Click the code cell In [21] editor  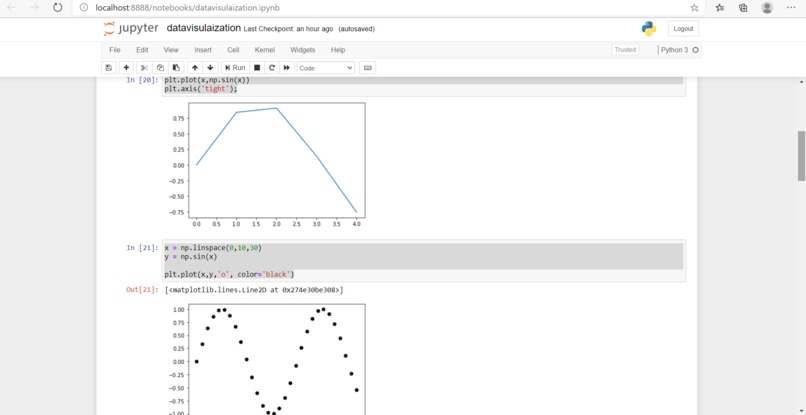click(424, 261)
